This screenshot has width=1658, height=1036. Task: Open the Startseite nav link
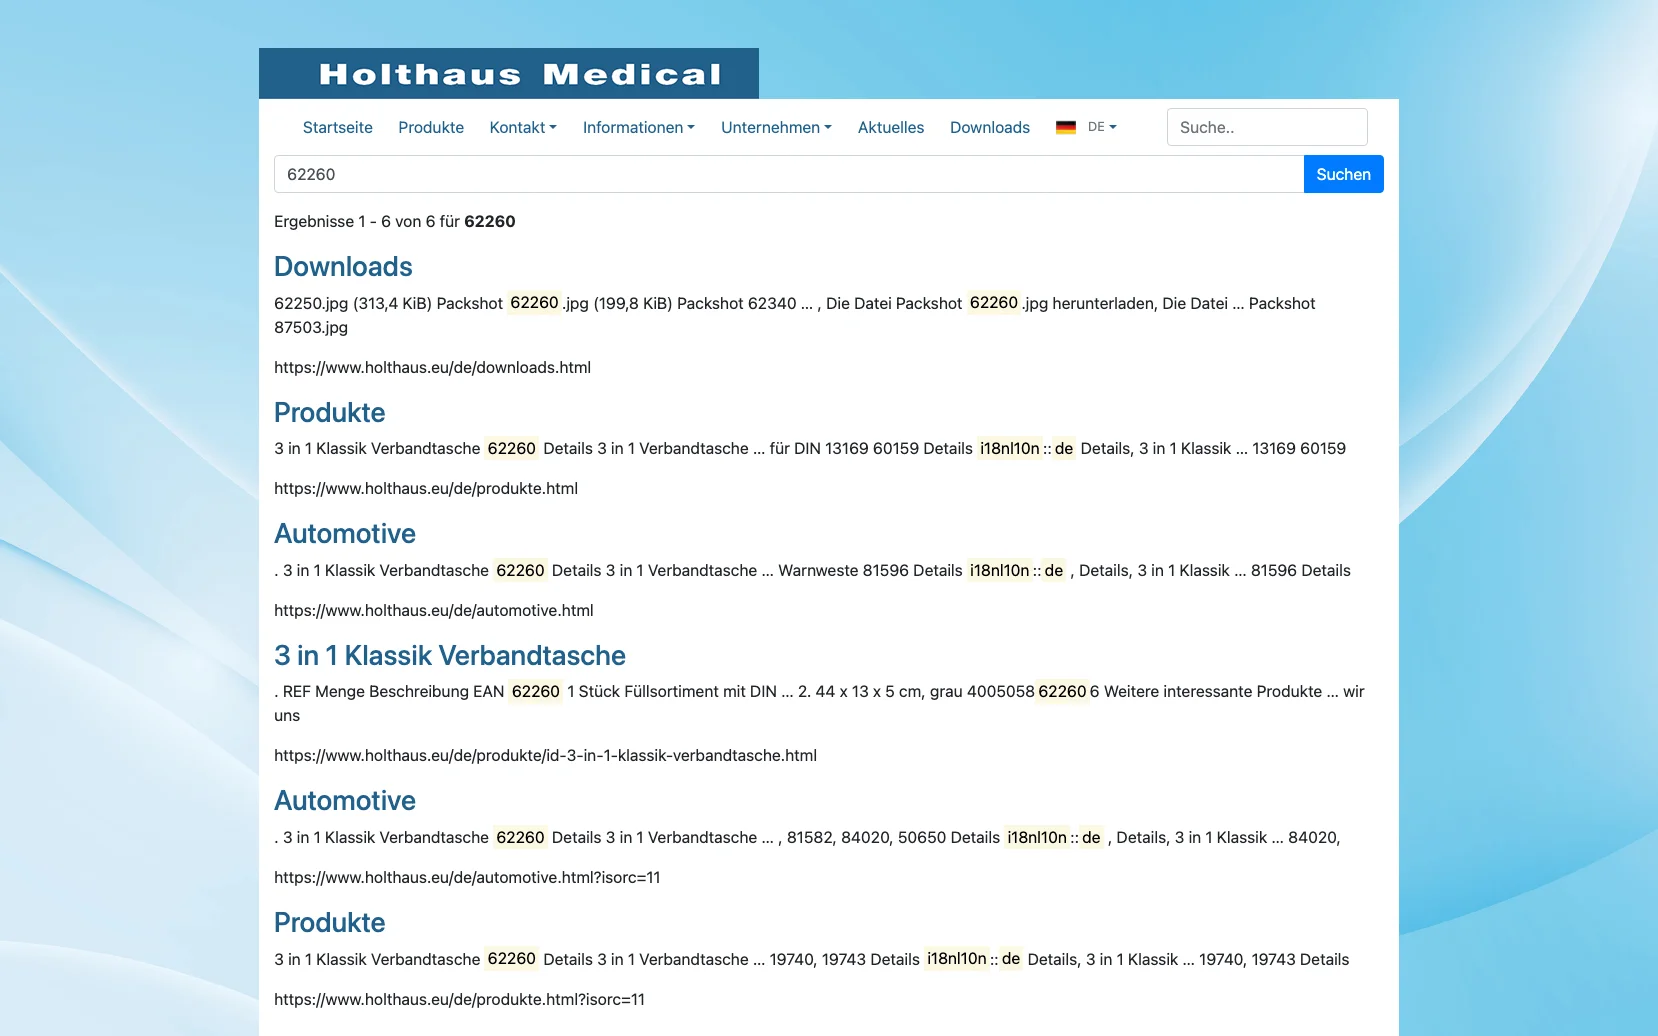(338, 127)
